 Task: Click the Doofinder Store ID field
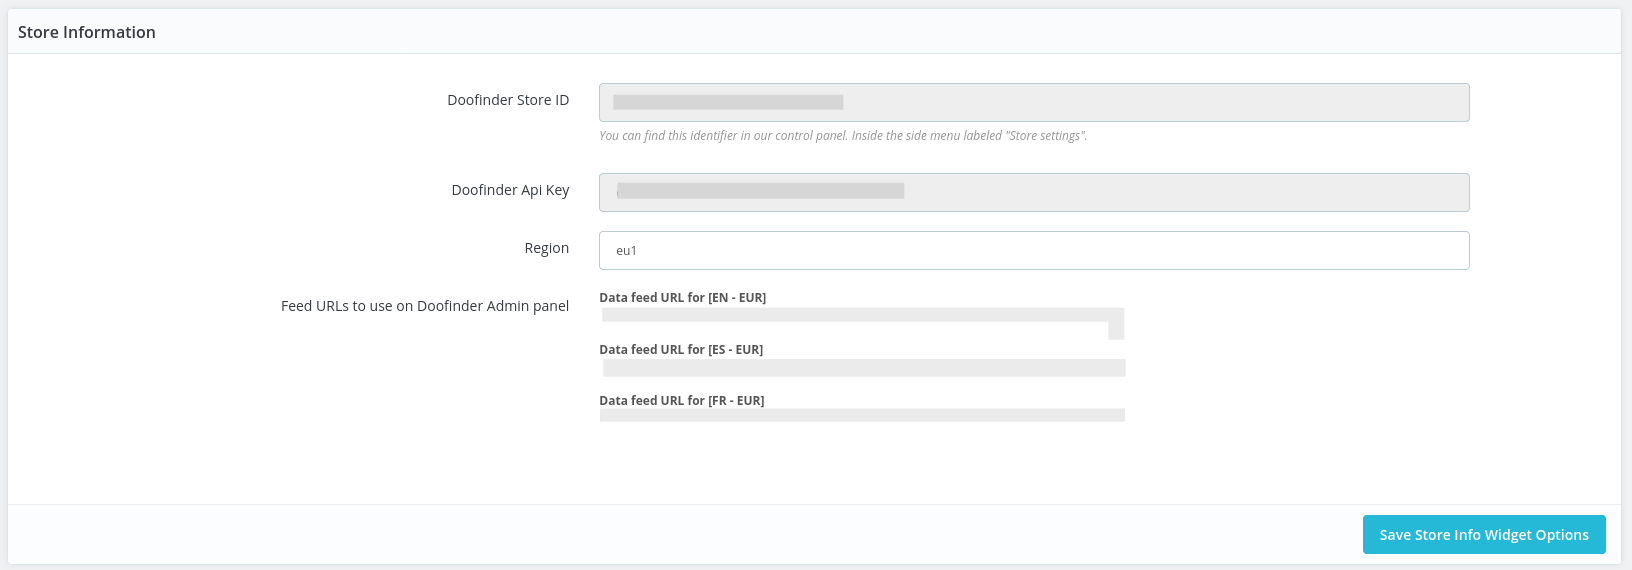click(x=1034, y=102)
